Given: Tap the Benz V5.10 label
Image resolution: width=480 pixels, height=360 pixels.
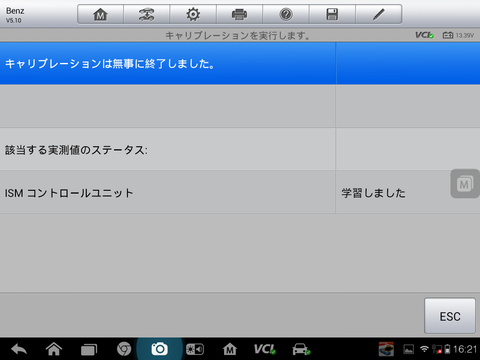Looking at the screenshot, I should [x=15, y=15].
